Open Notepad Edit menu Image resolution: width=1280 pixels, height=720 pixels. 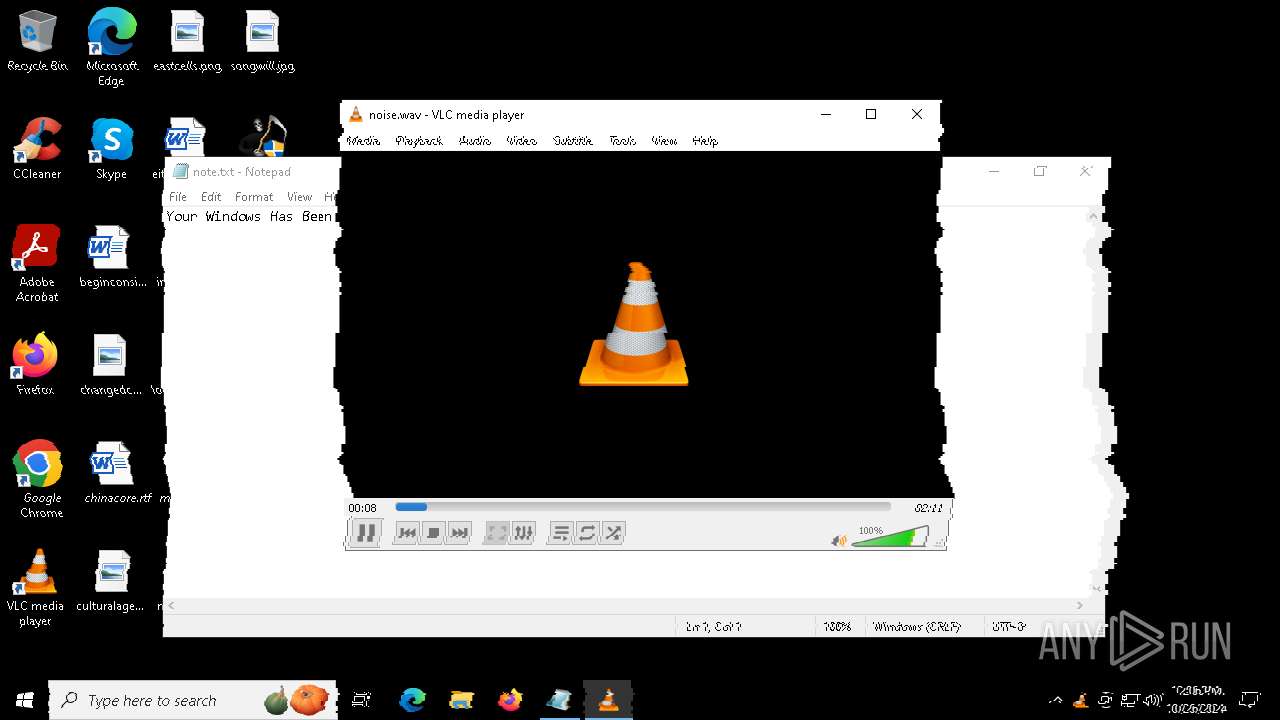click(x=211, y=197)
